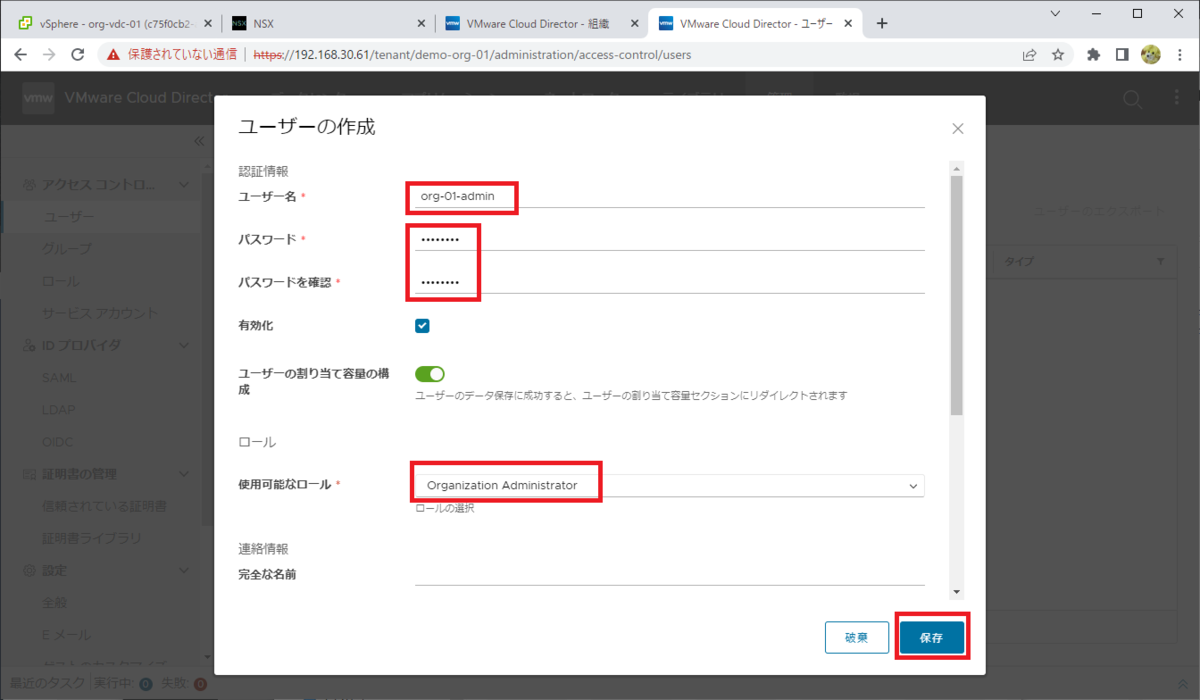Click the ID プロバイダ section icon
Screen dimensions: 1200x700
coord(30,345)
